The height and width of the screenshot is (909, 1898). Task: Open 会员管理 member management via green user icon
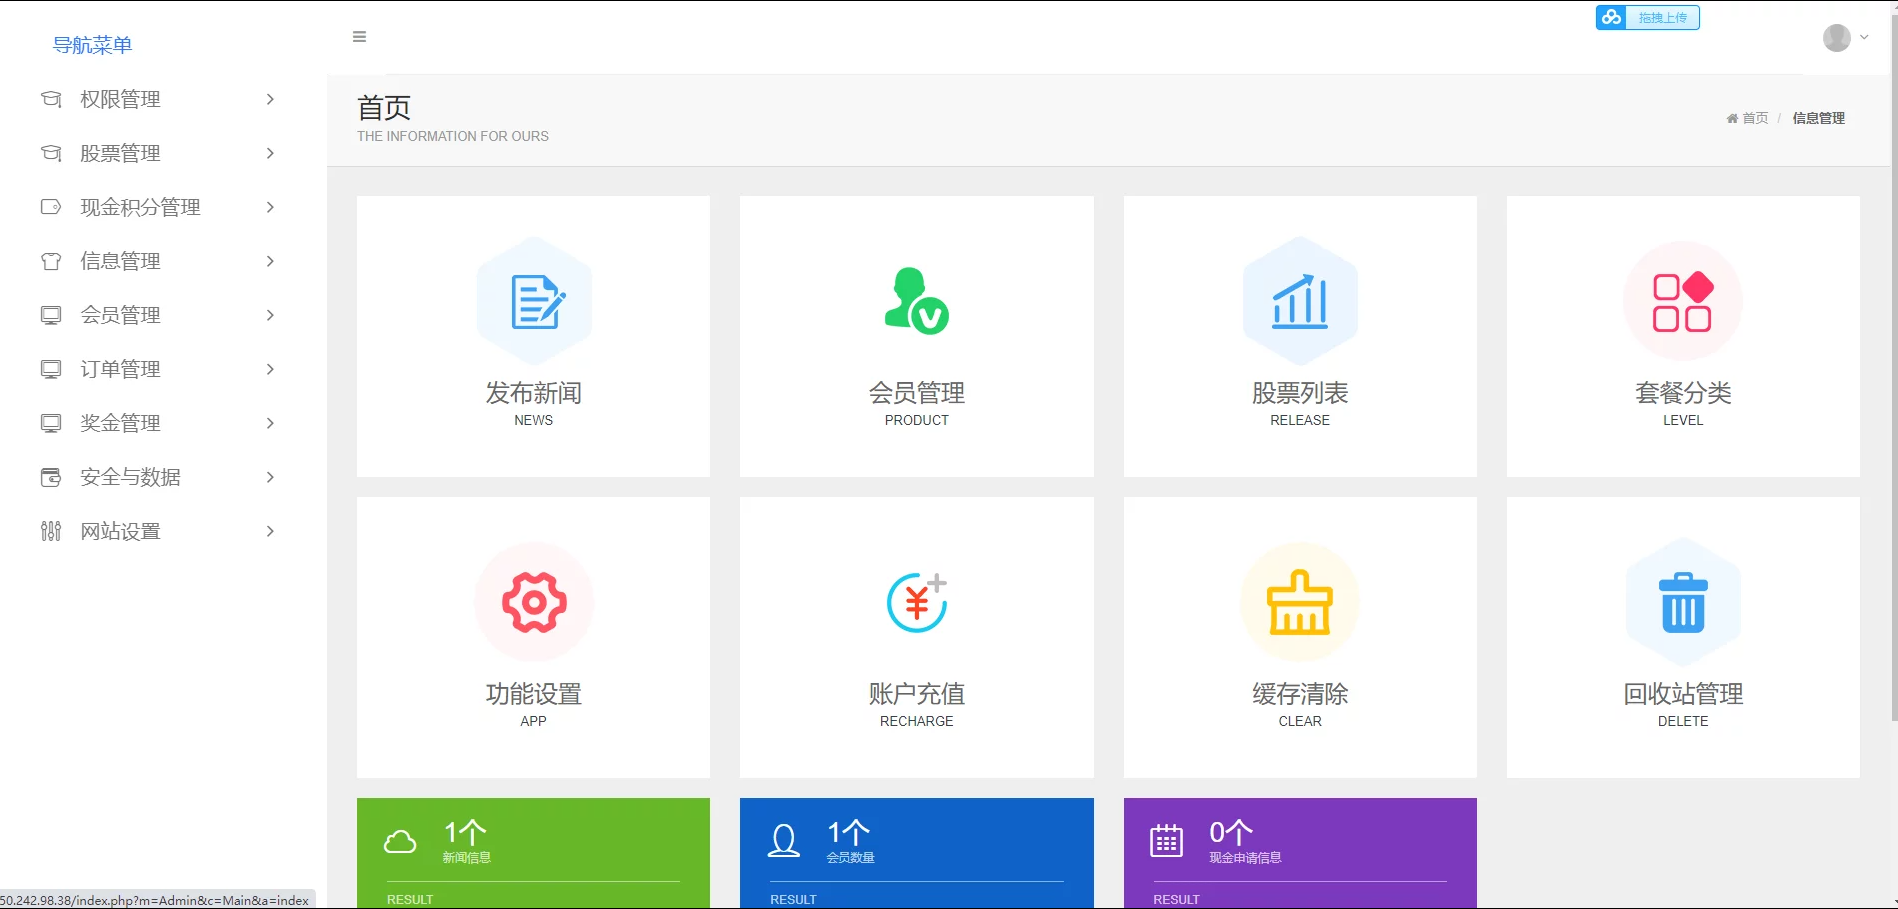[x=915, y=299]
